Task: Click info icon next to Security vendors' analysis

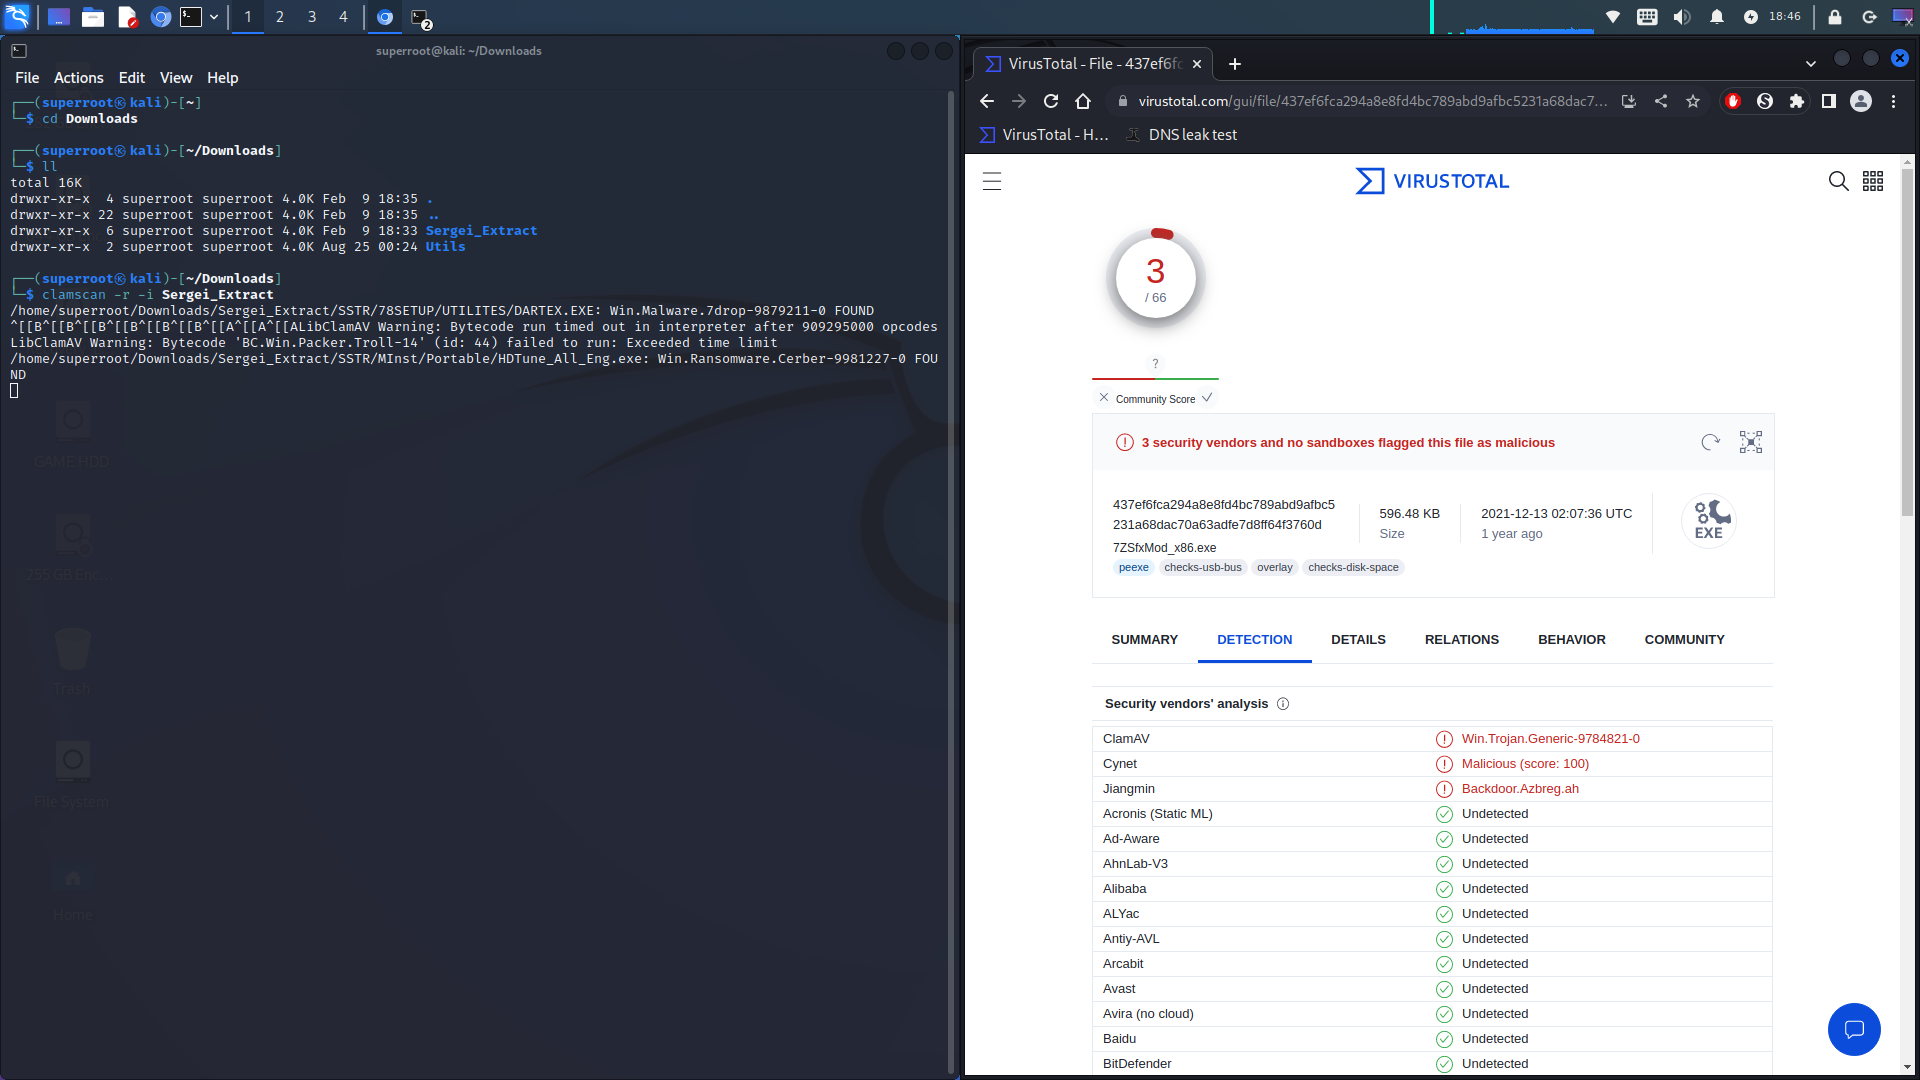Action: click(1283, 704)
